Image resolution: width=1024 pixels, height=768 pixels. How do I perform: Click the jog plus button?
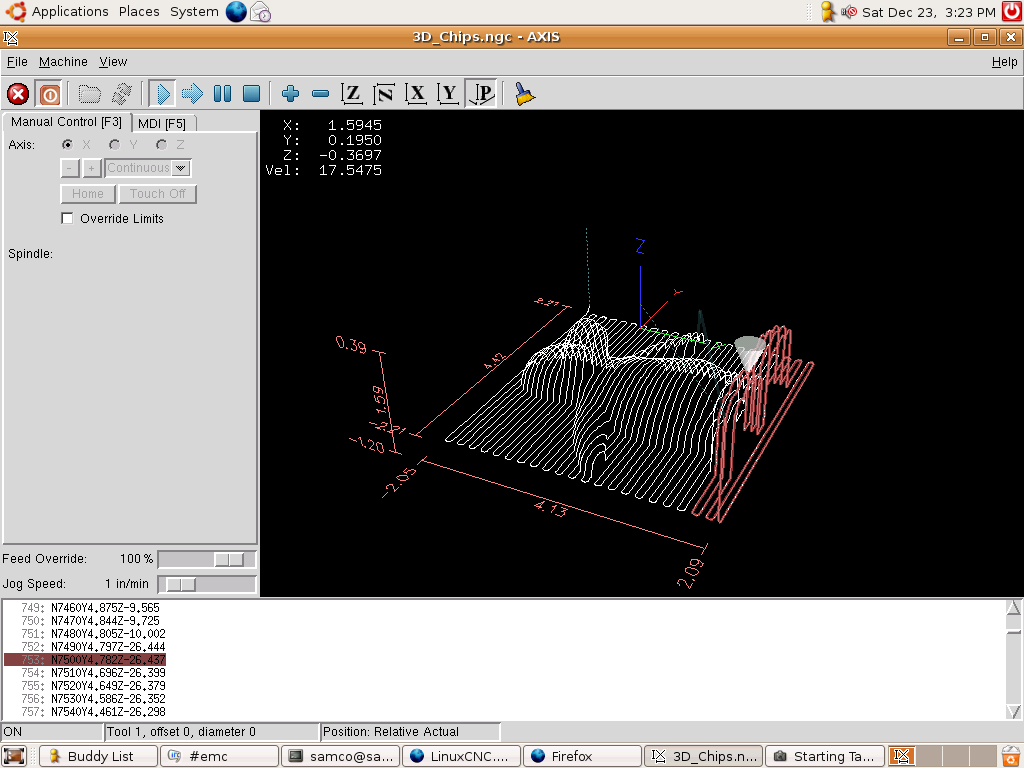(91, 168)
